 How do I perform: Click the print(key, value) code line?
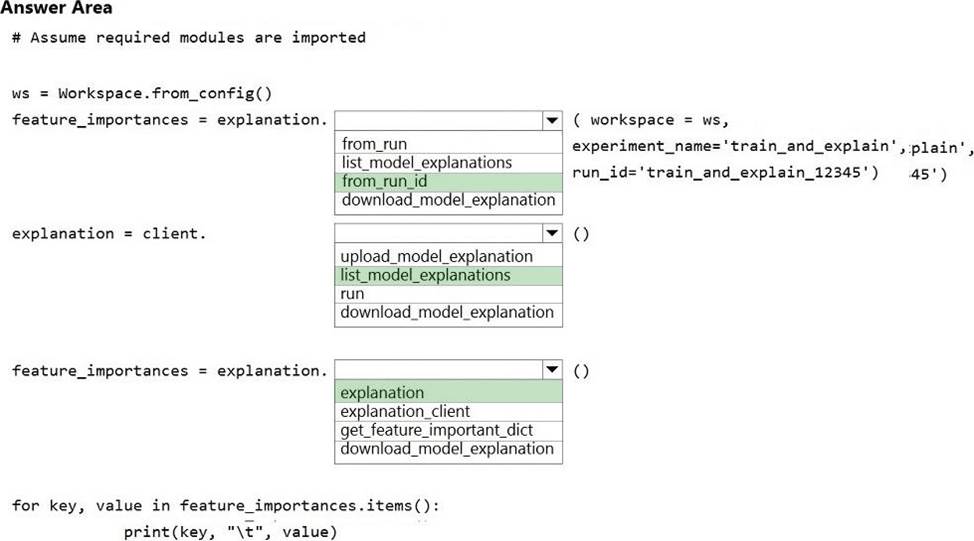[231, 531]
